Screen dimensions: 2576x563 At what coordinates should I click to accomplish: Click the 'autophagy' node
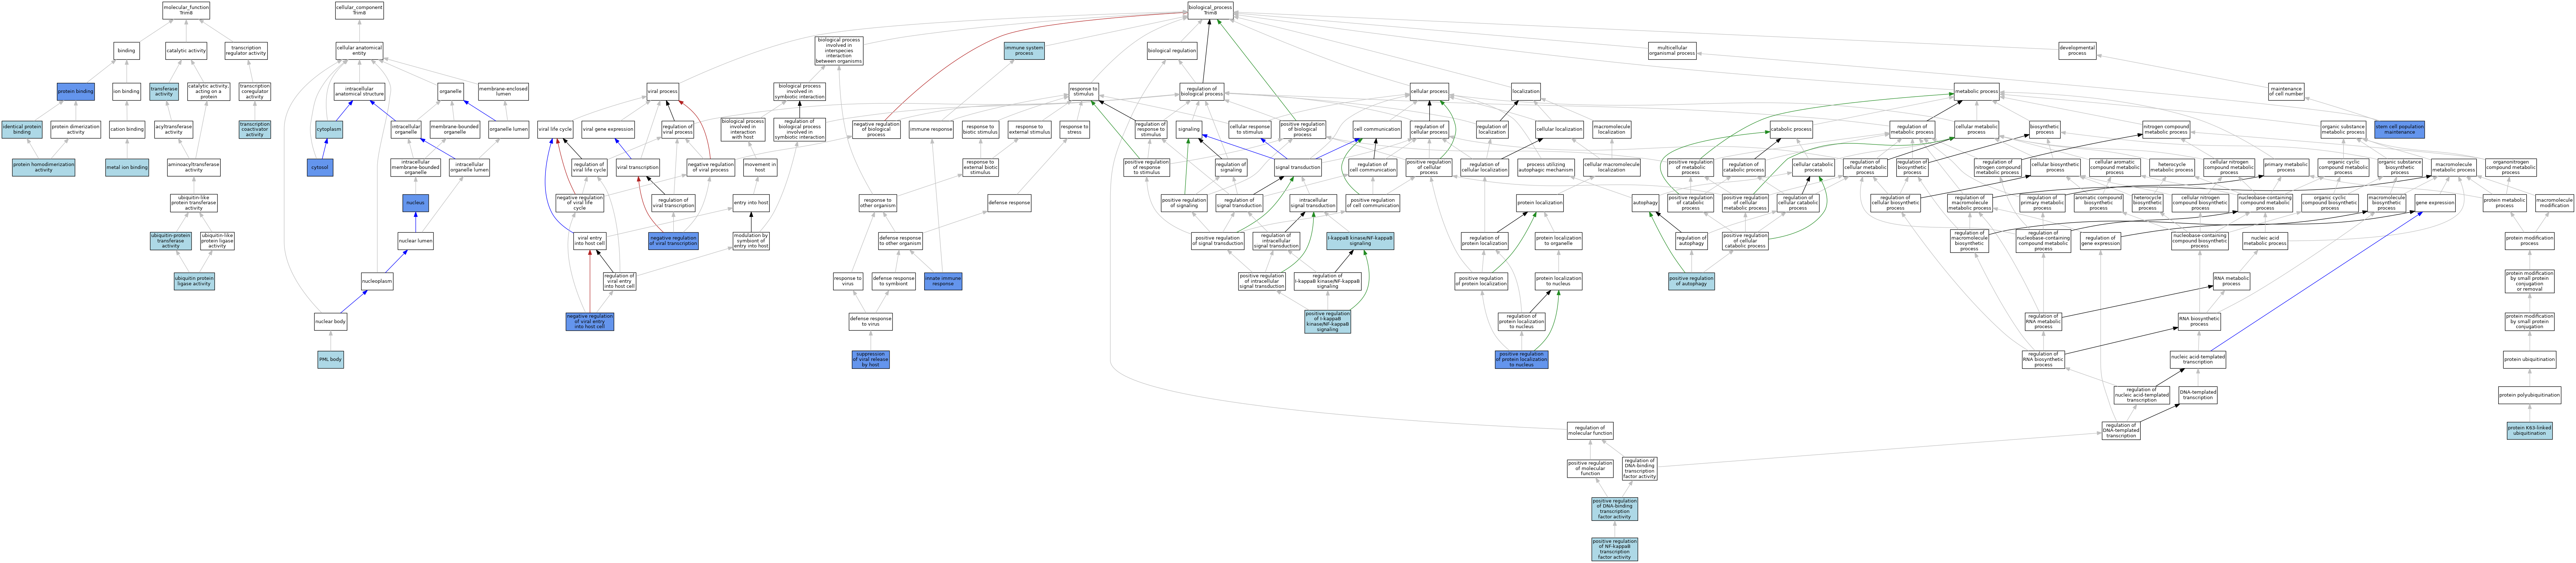click(1645, 203)
